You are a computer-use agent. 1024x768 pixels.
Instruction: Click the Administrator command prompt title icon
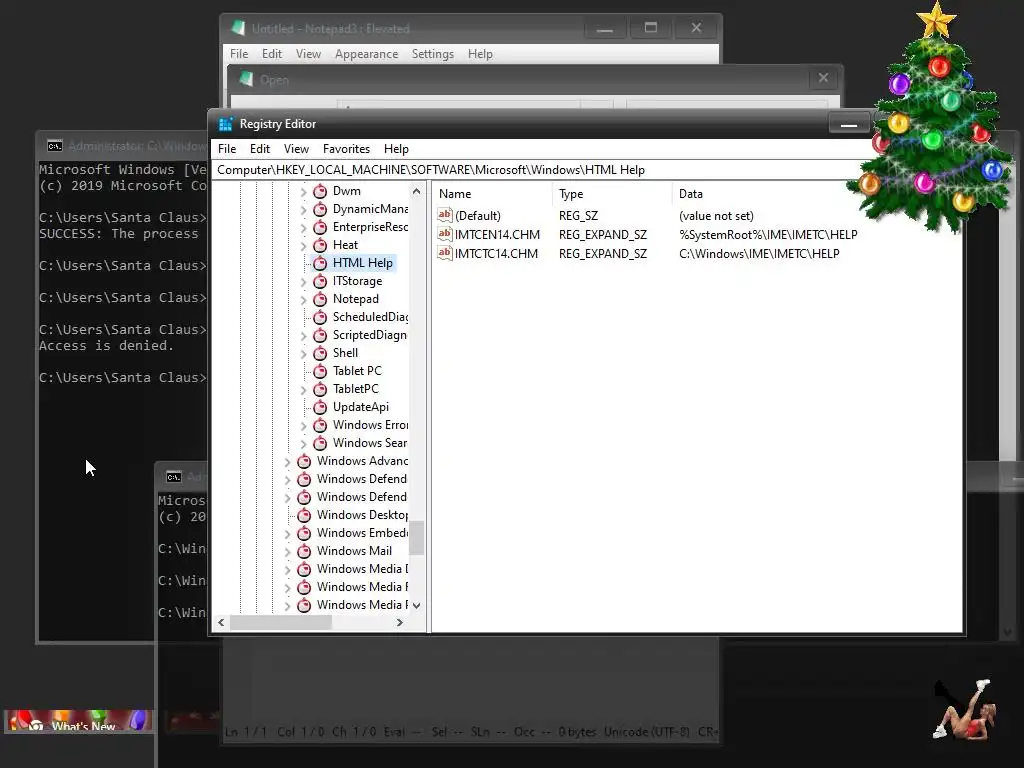pyautogui.click(x=55, y=146)
